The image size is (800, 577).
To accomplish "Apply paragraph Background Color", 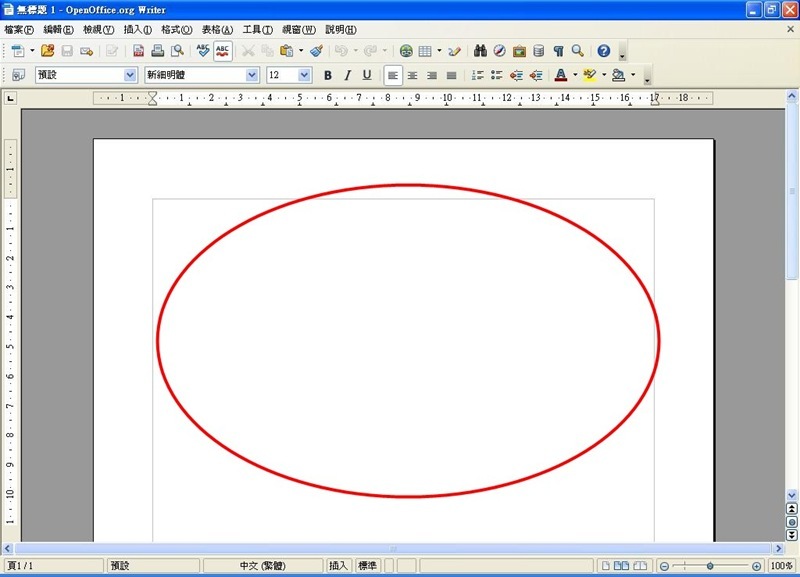I will point(618,75).
